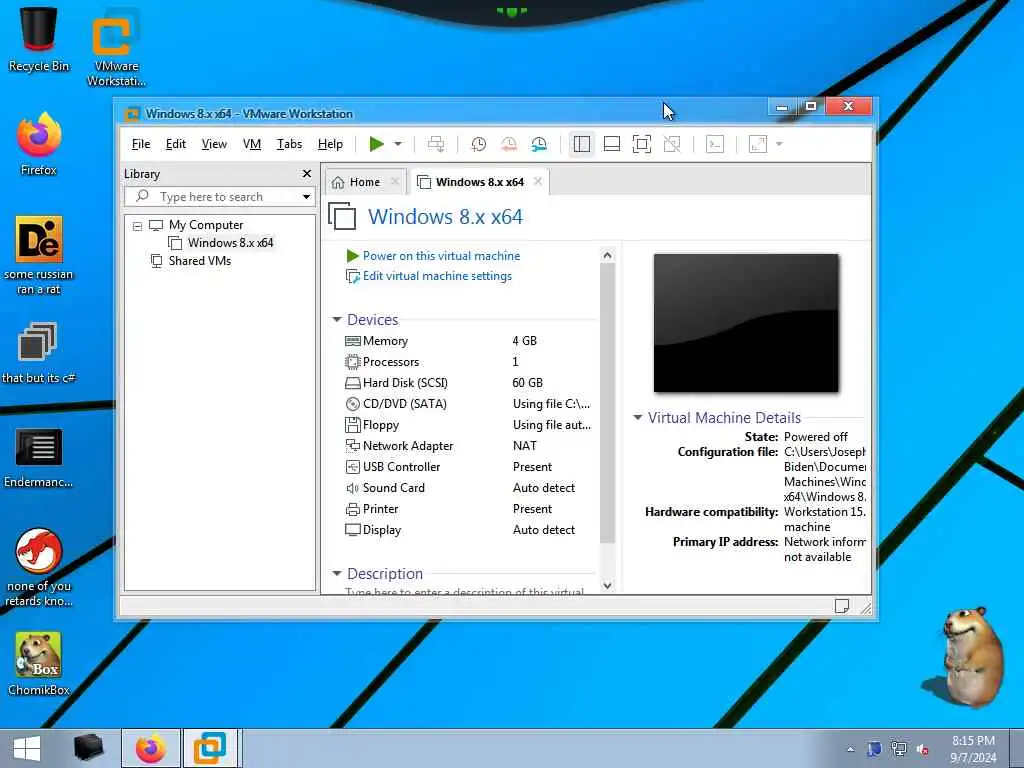Take a snapshot using the clock icon
The image size is (1024, 768).
coord(478,144)
